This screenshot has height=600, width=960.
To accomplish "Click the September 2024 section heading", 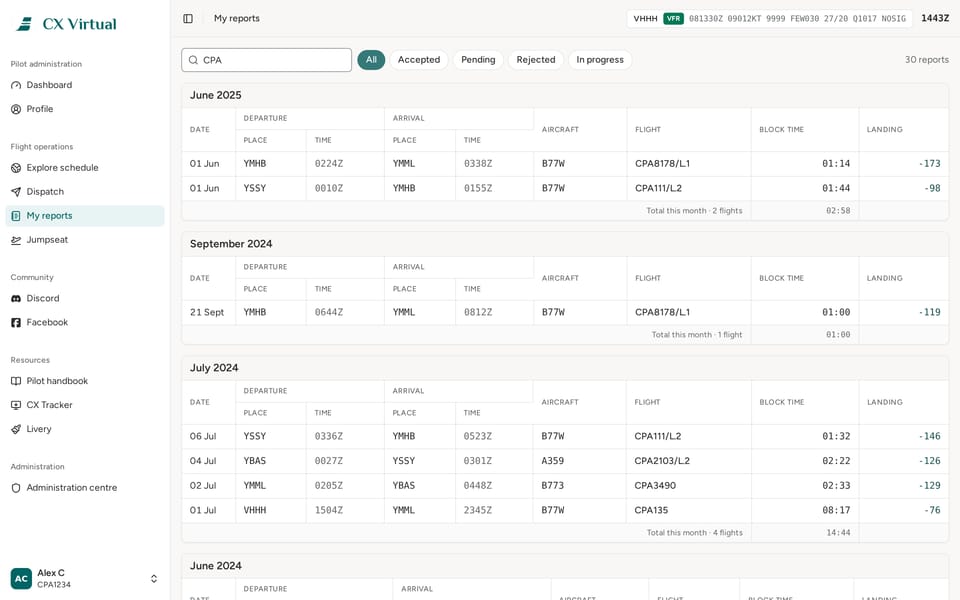I will (x=231, y=244).
